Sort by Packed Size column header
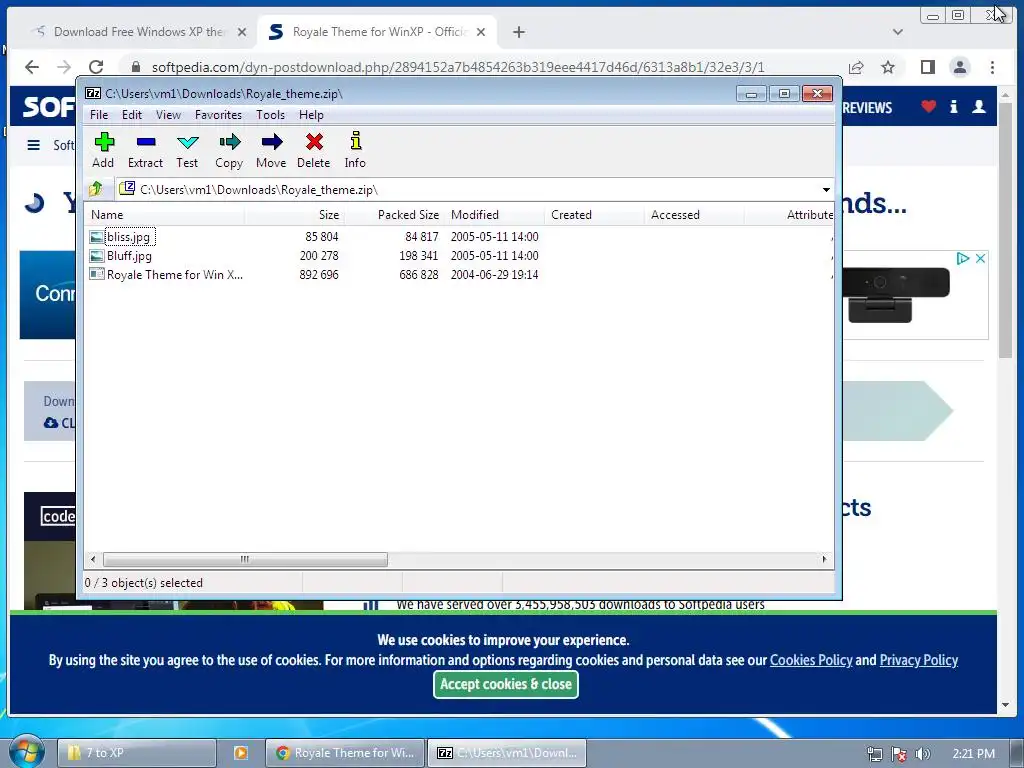Screen dimensions: 1024x768 click(394, 215)
